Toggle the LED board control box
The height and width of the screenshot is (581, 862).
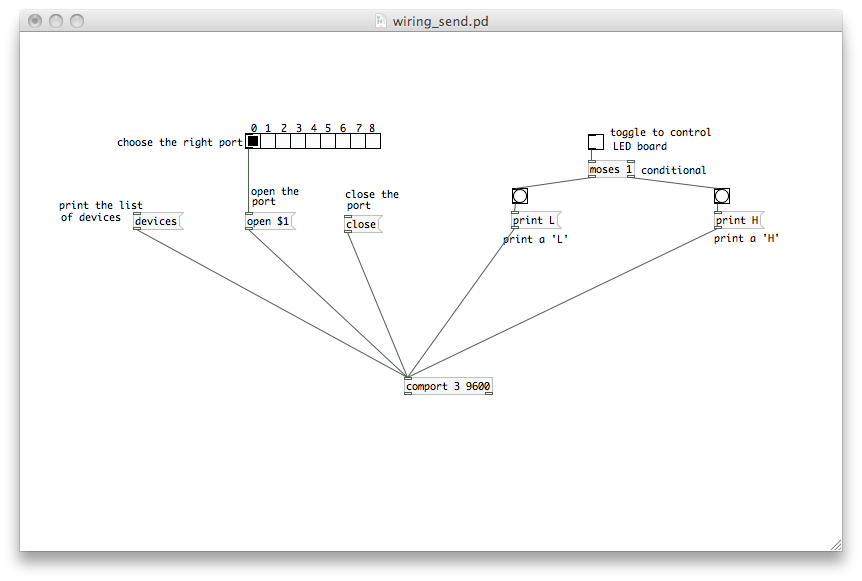point(596,142)
